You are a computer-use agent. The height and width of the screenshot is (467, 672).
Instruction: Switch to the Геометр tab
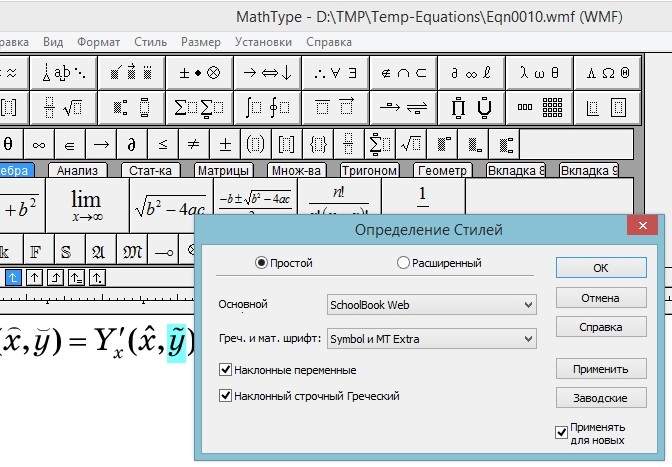[442, 171]
